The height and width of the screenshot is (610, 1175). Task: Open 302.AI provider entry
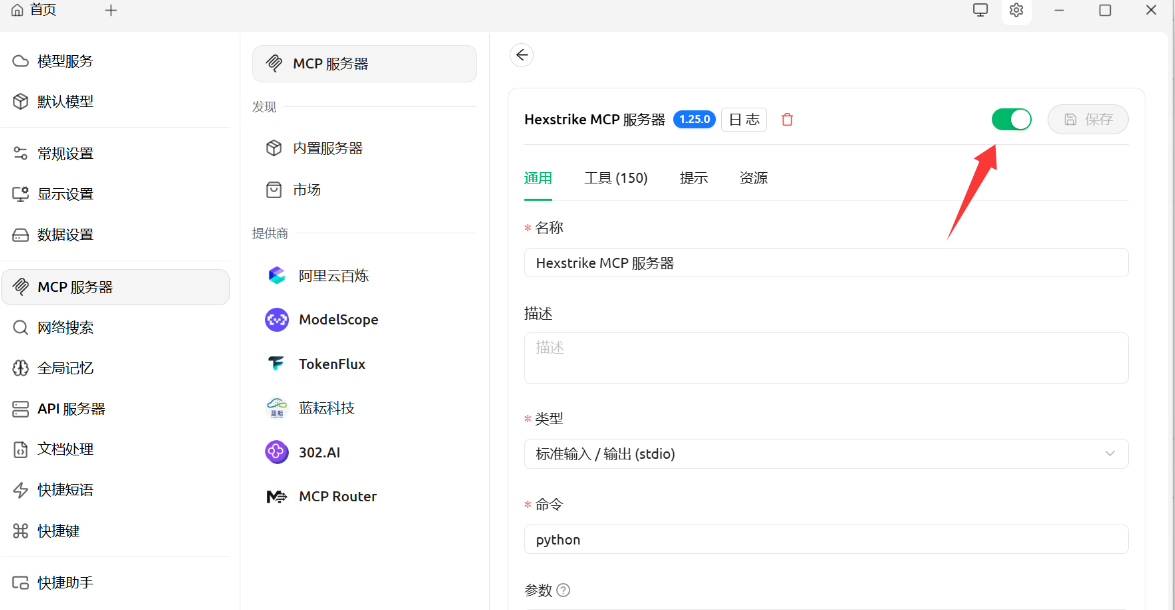[318, 452]
